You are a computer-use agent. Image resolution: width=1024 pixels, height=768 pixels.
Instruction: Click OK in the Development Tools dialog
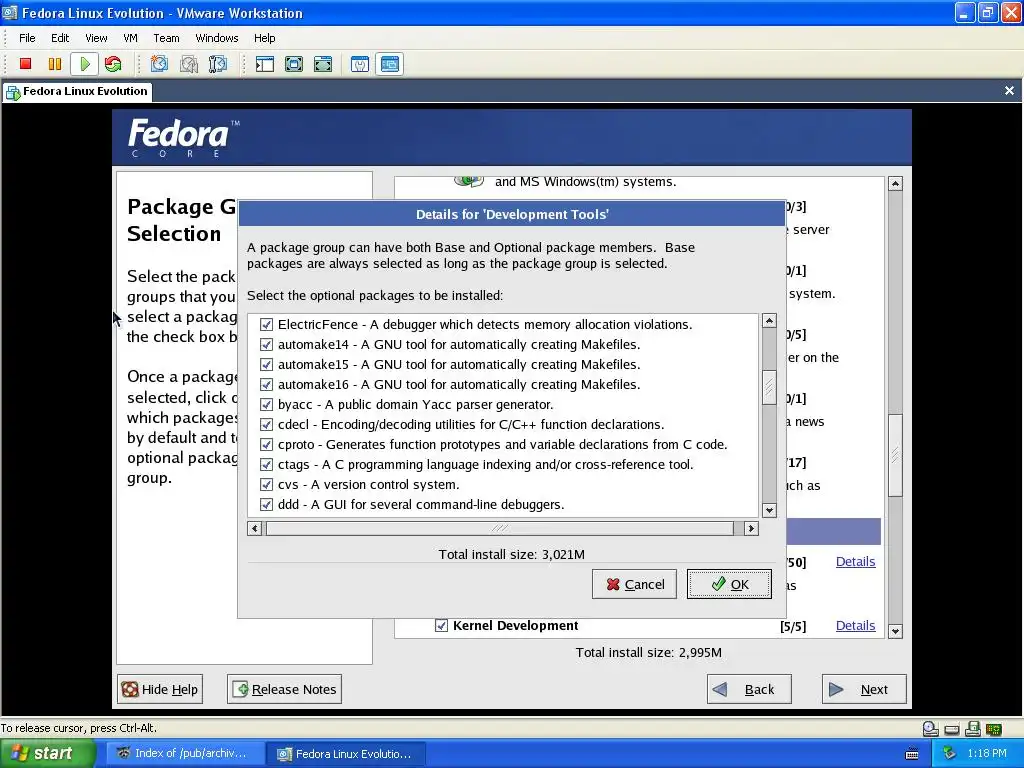pos(729,584)
